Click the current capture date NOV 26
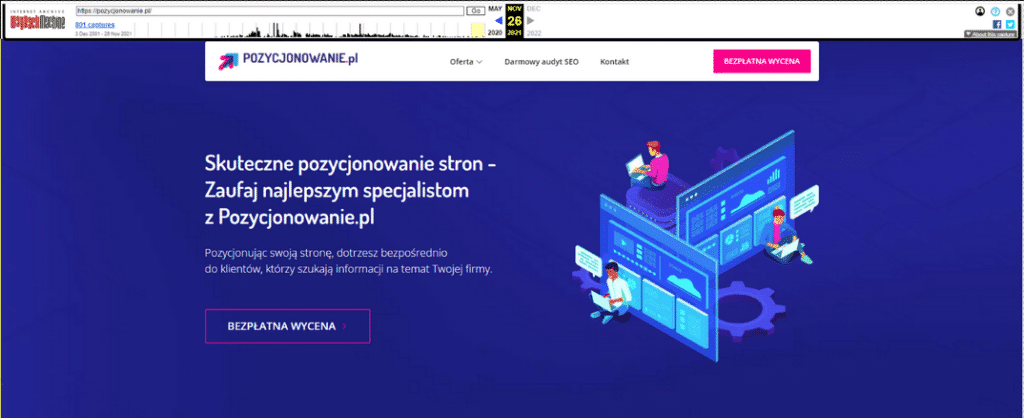The image size is (1024, 418). coord(515,19)
